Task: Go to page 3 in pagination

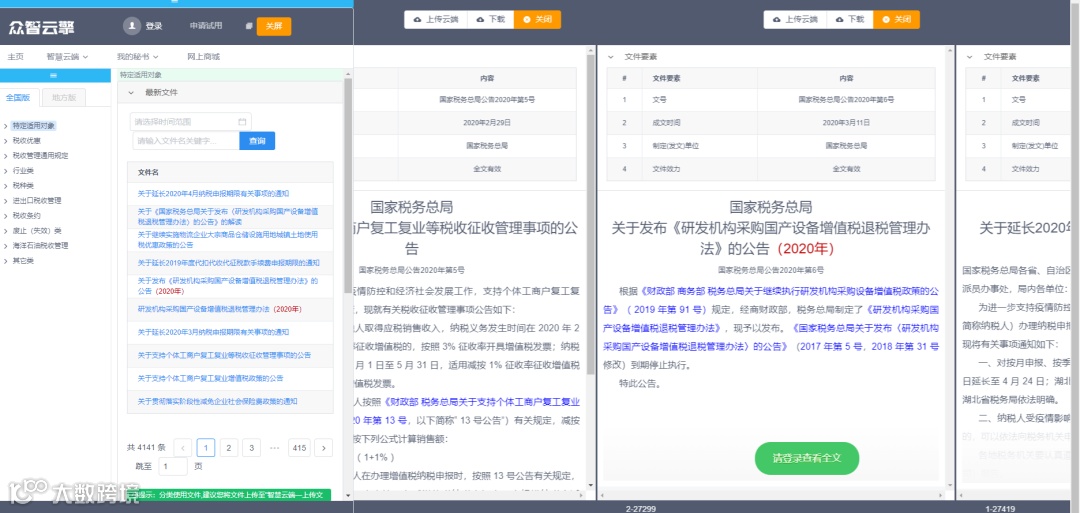Action: [251, 448]
